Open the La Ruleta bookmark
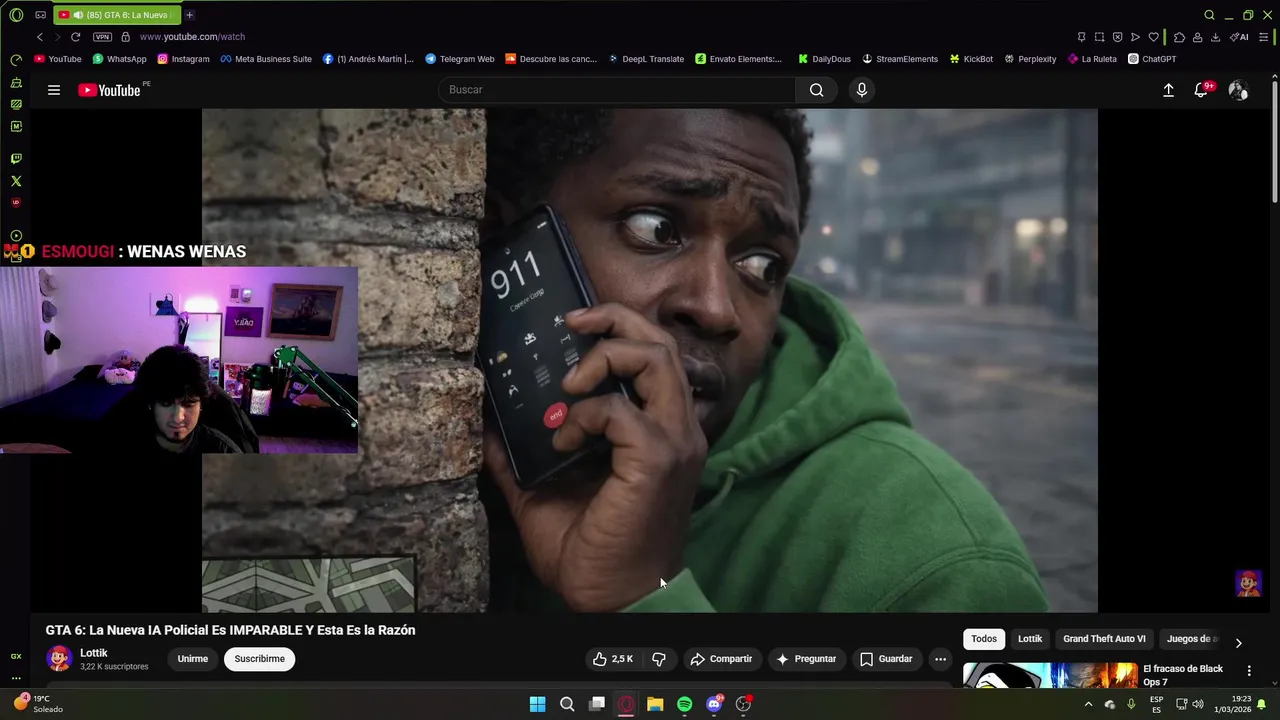 (1092, 59)
